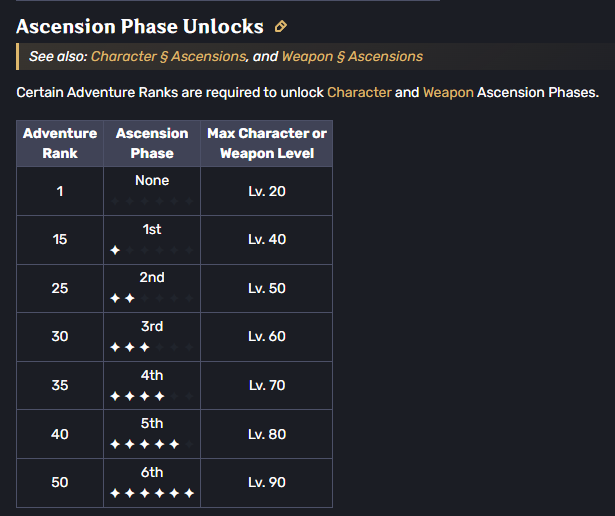The width and height of the screenshot is (615, 516).
Task: Follow the Character link in the description sentence
Action: pyautogui.click(x=359, y=93)
